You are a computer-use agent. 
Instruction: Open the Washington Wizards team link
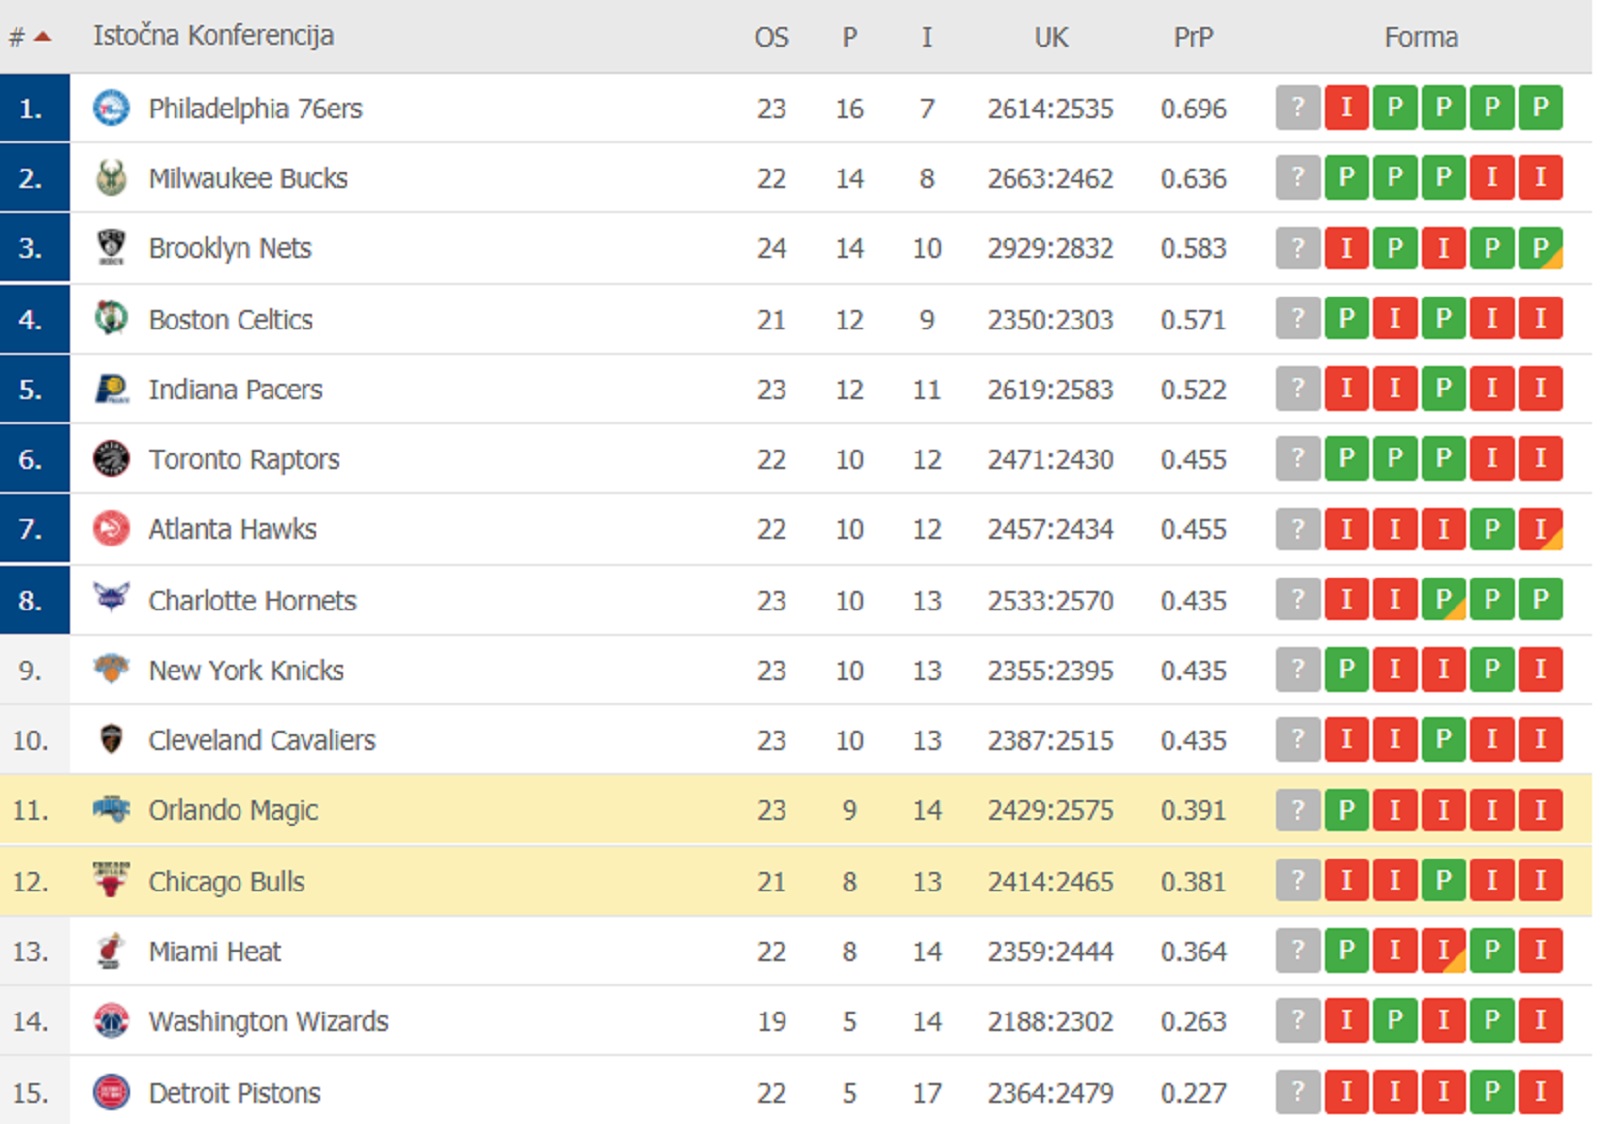click(268, 1021)
